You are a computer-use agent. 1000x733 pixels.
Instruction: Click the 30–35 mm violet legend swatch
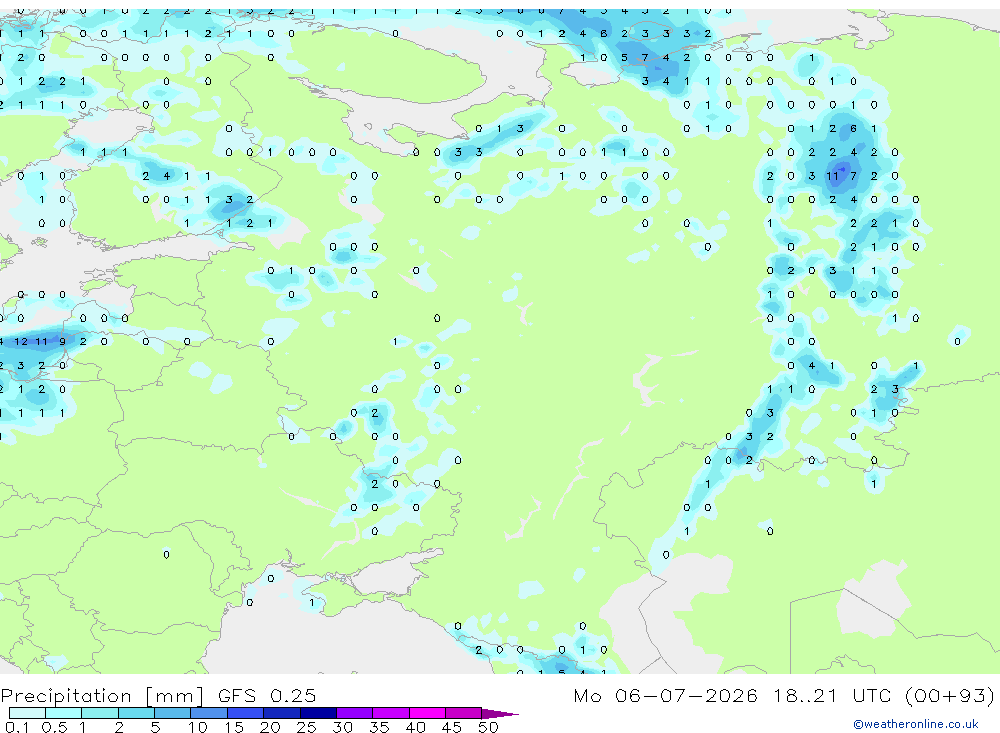tap(354, 713)
